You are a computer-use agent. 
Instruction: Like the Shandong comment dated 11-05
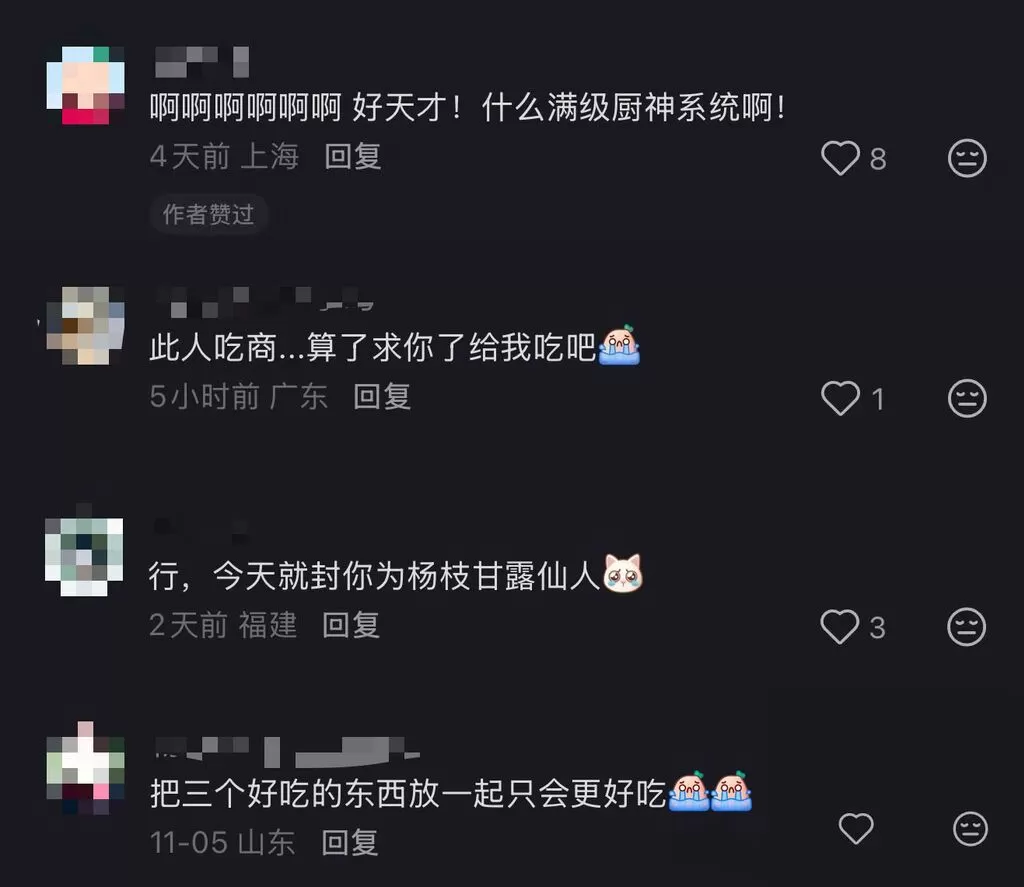pos(856,828)
